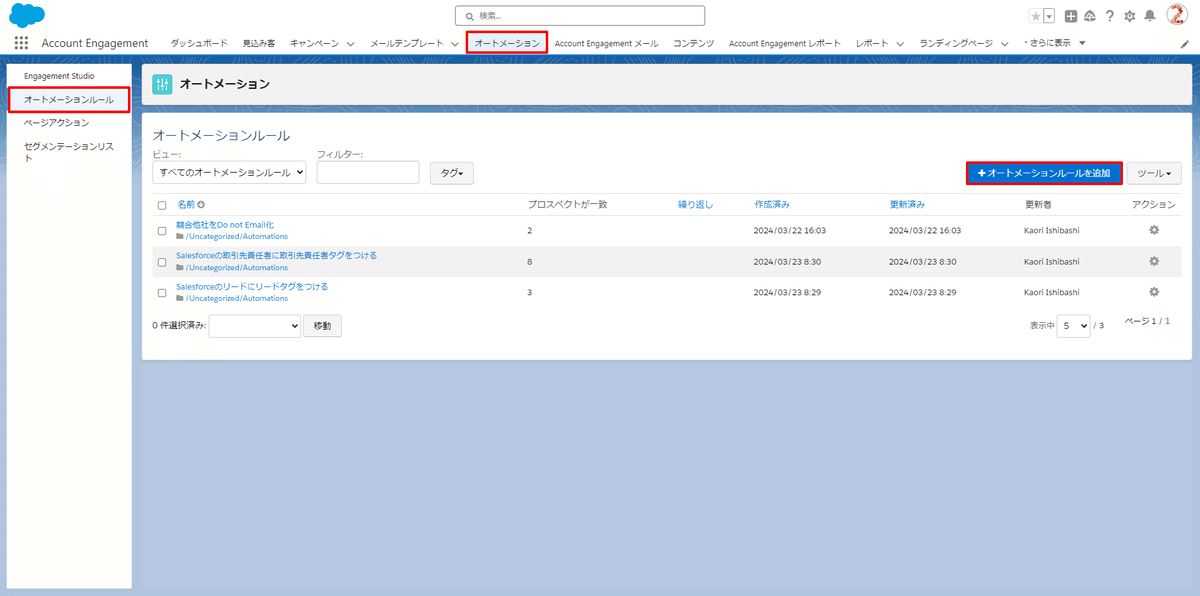Click the フィルター text field

[x=368, y=172]
